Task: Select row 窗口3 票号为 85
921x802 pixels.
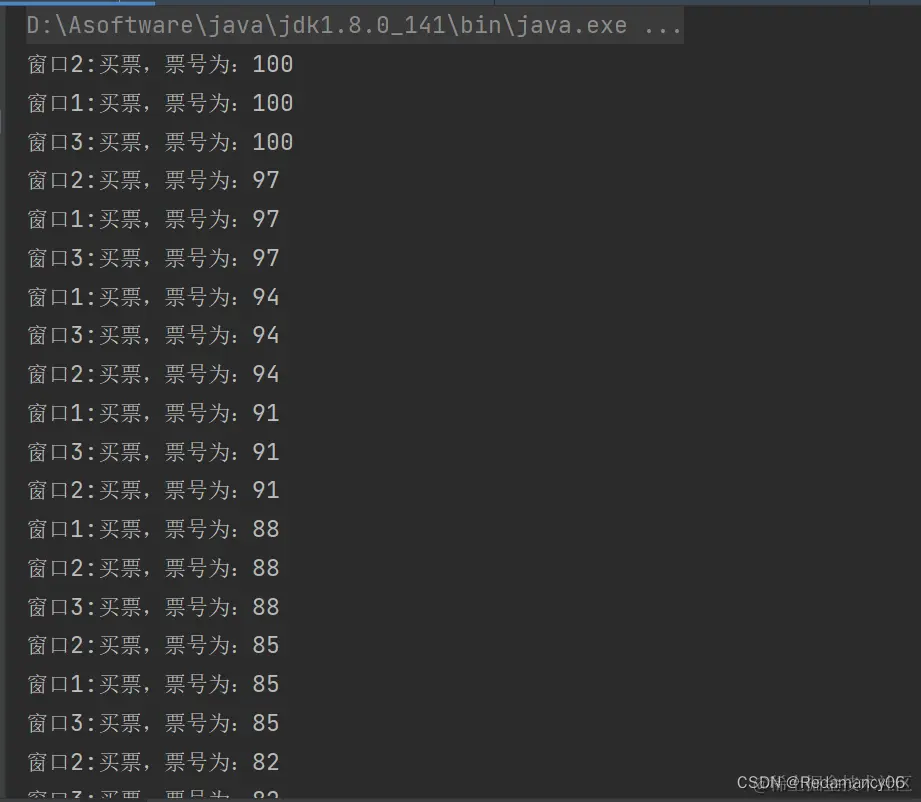Action: (153, 723)
